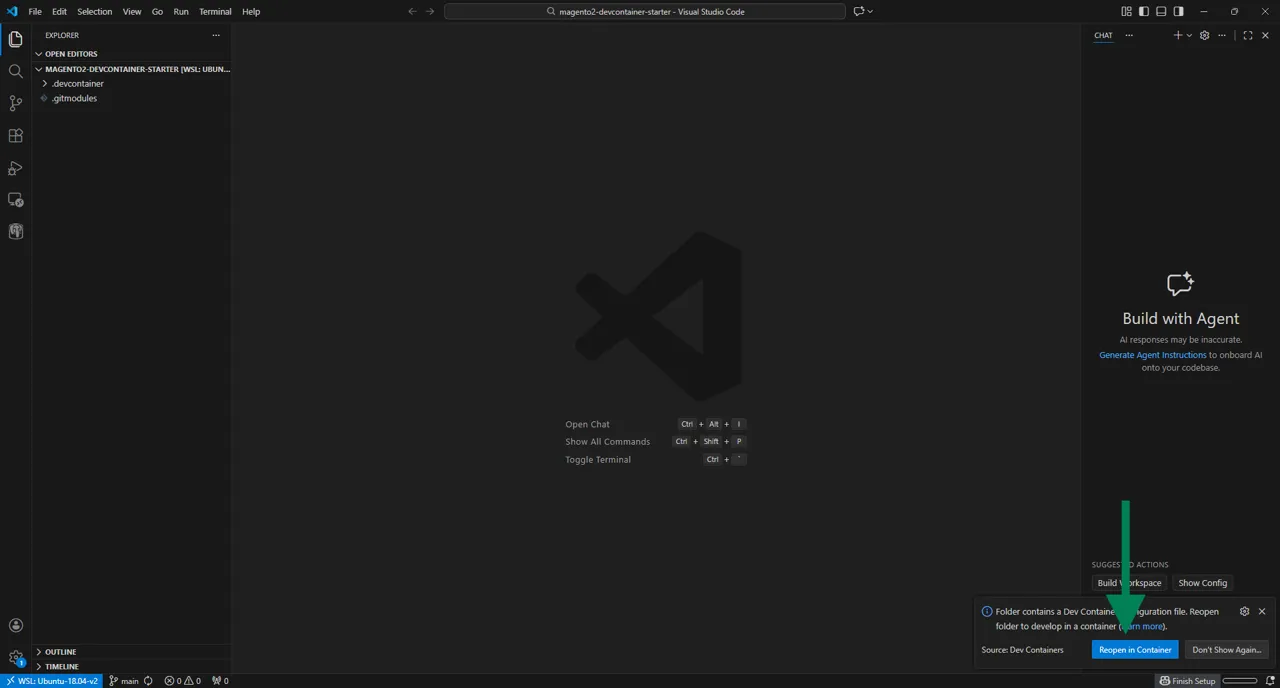Maximize the chat panel
The height and width of the screenshot is (688, 1280).
pyautogui.click(x=1248, y=35)
